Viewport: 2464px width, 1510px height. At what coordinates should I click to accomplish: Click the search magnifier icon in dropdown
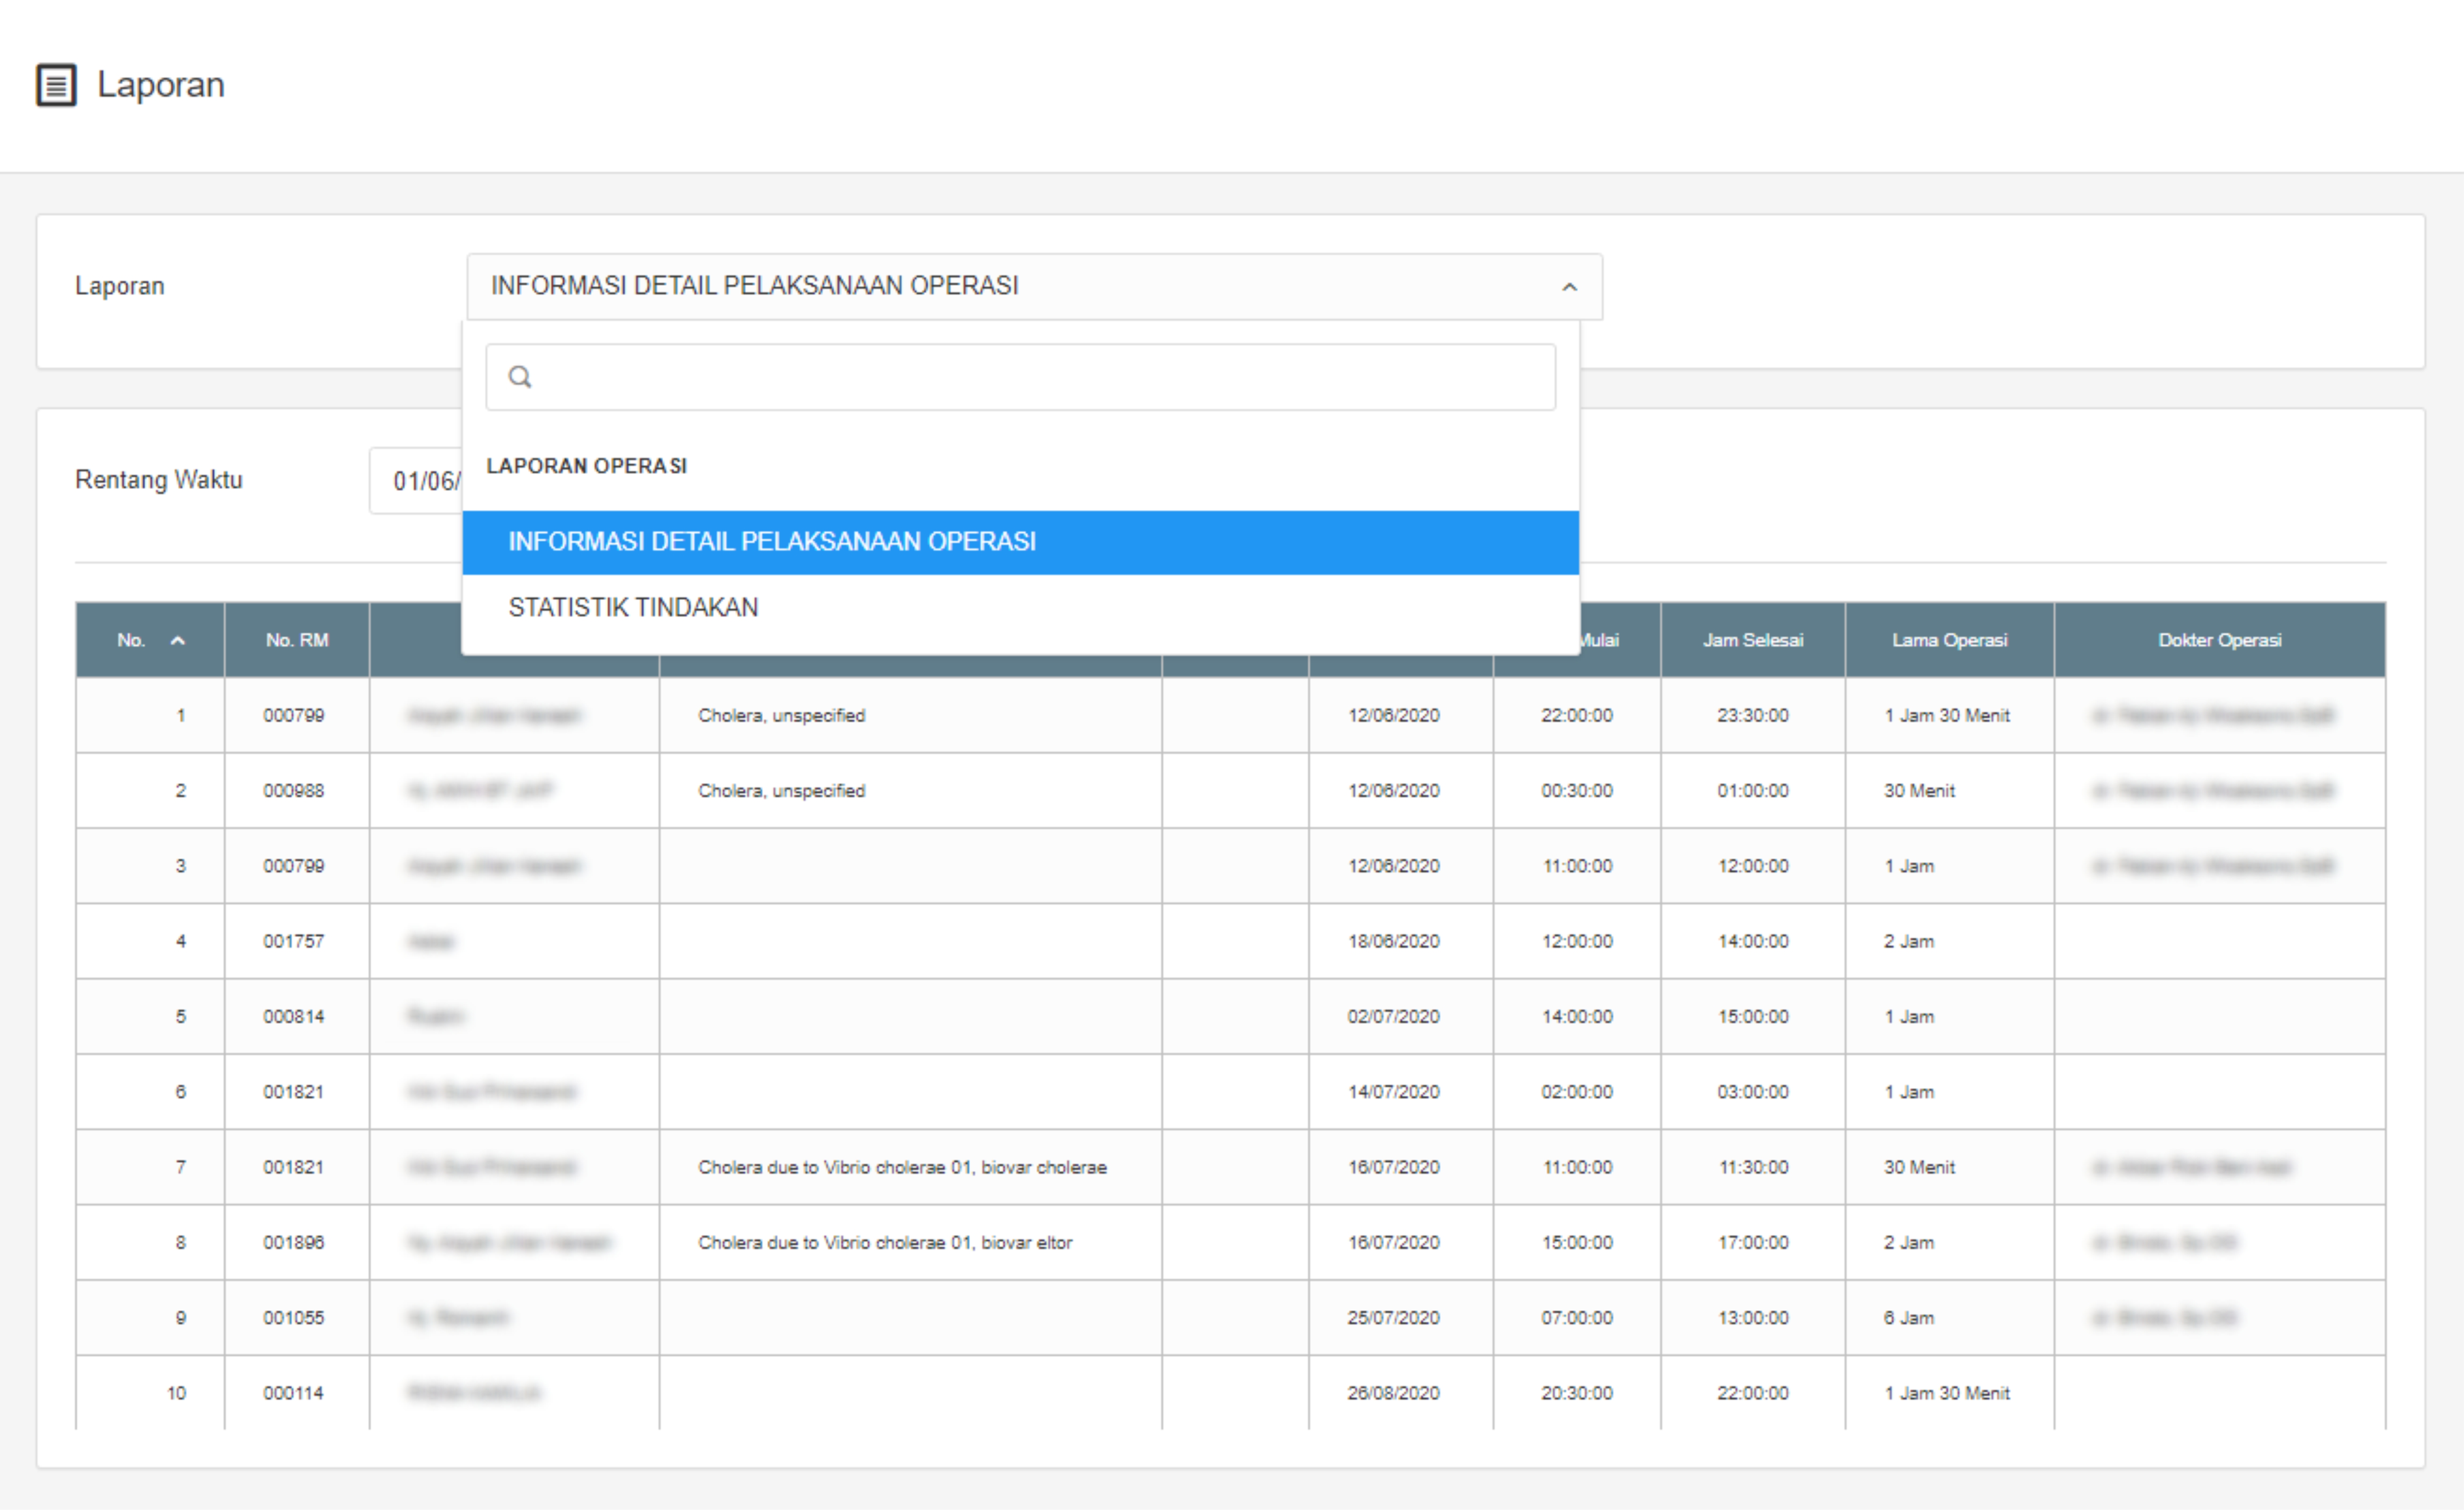pos(520,377)
